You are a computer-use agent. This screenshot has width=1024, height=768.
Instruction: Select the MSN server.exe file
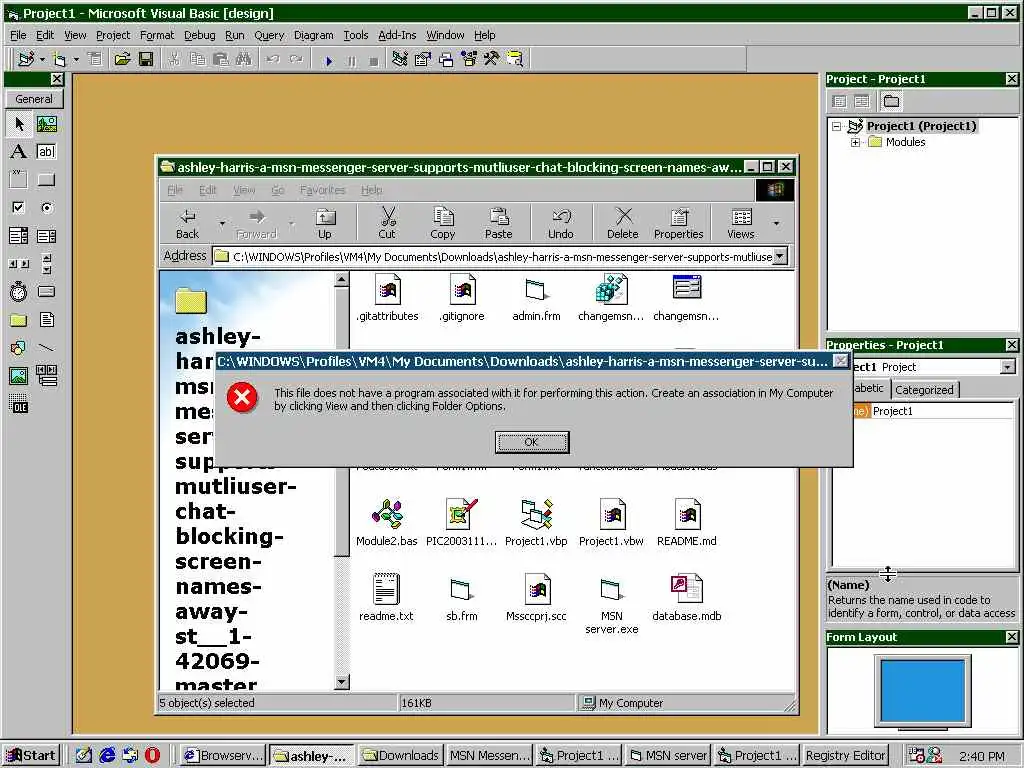coord(611,604)
